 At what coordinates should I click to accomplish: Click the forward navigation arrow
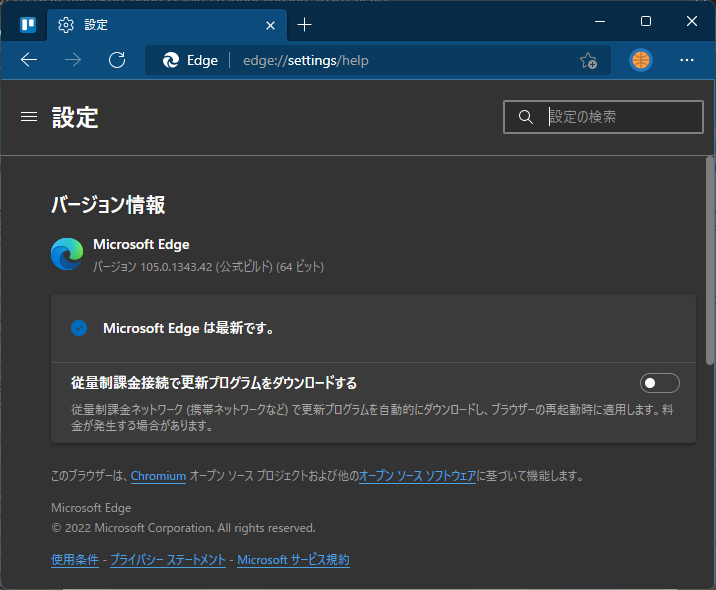pyautogui.click(x=73, y=60)
